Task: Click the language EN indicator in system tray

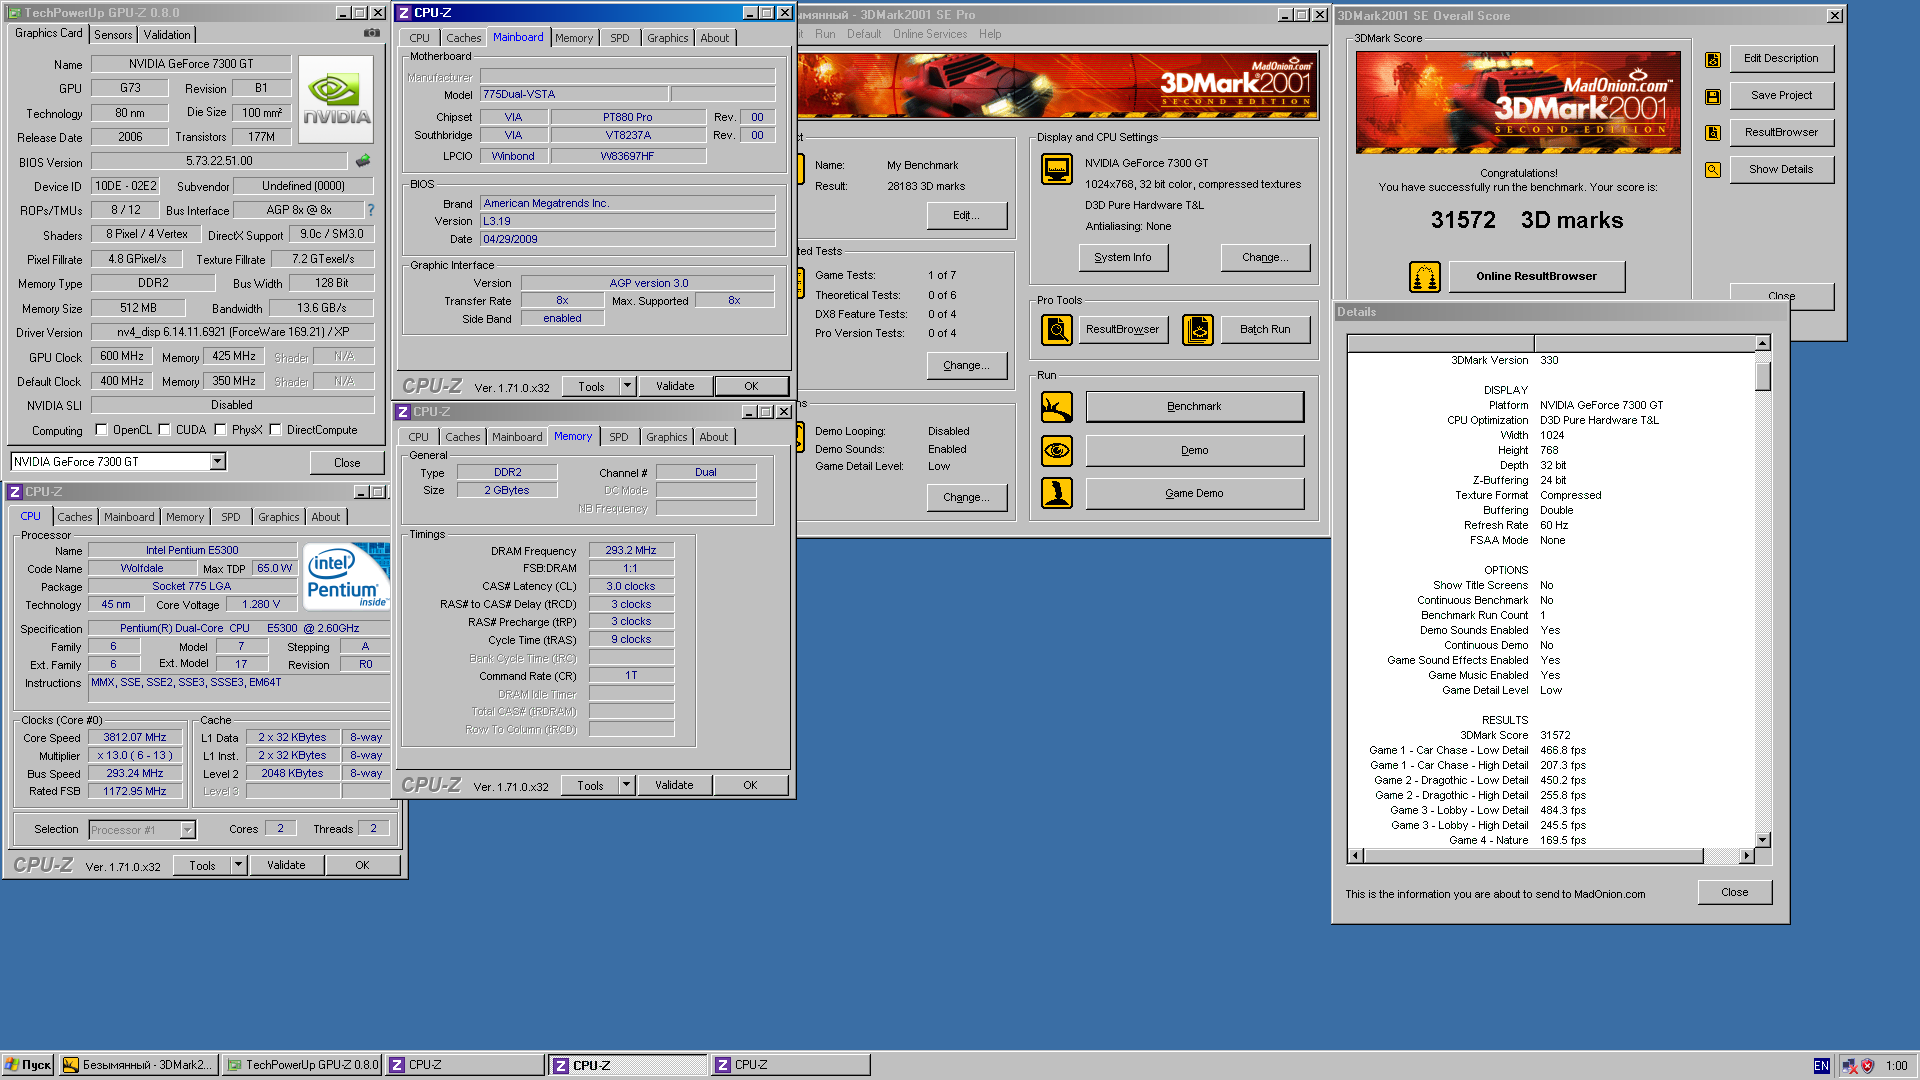Action: point(1821,1066)
